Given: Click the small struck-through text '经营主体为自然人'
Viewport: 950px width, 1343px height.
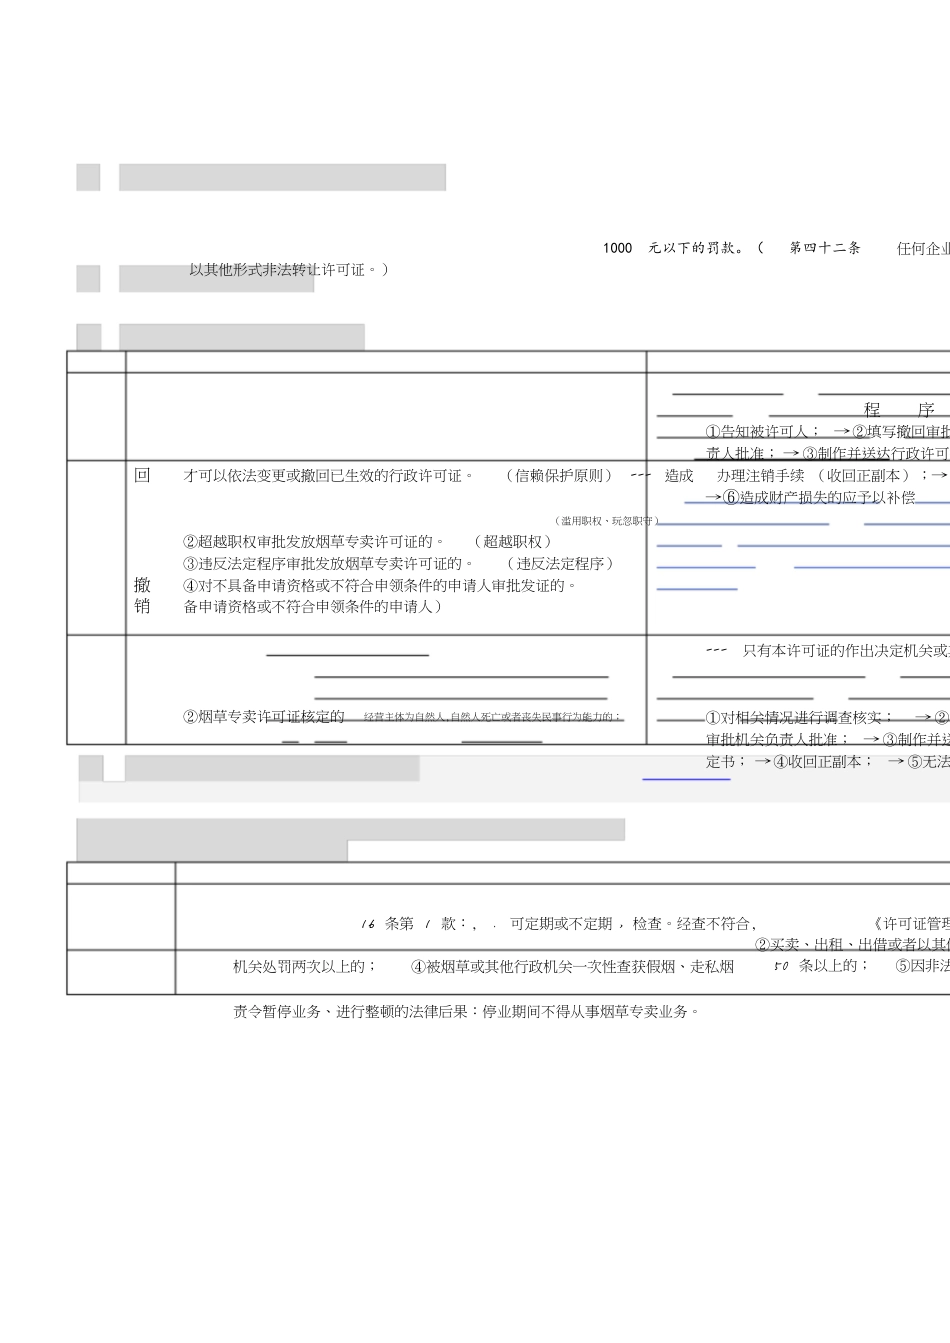Looking at the screenshot, I should coord(405,717).
